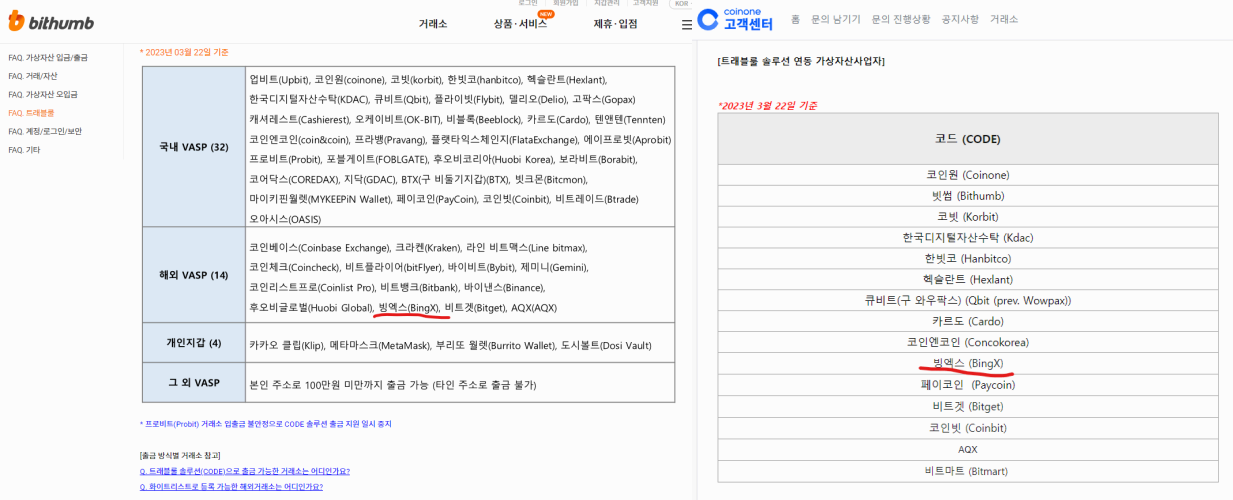Click the orange 2023년 03월 22일 기준 note
Viewport: 1233px width, 500px height.
tap(184, 52)
